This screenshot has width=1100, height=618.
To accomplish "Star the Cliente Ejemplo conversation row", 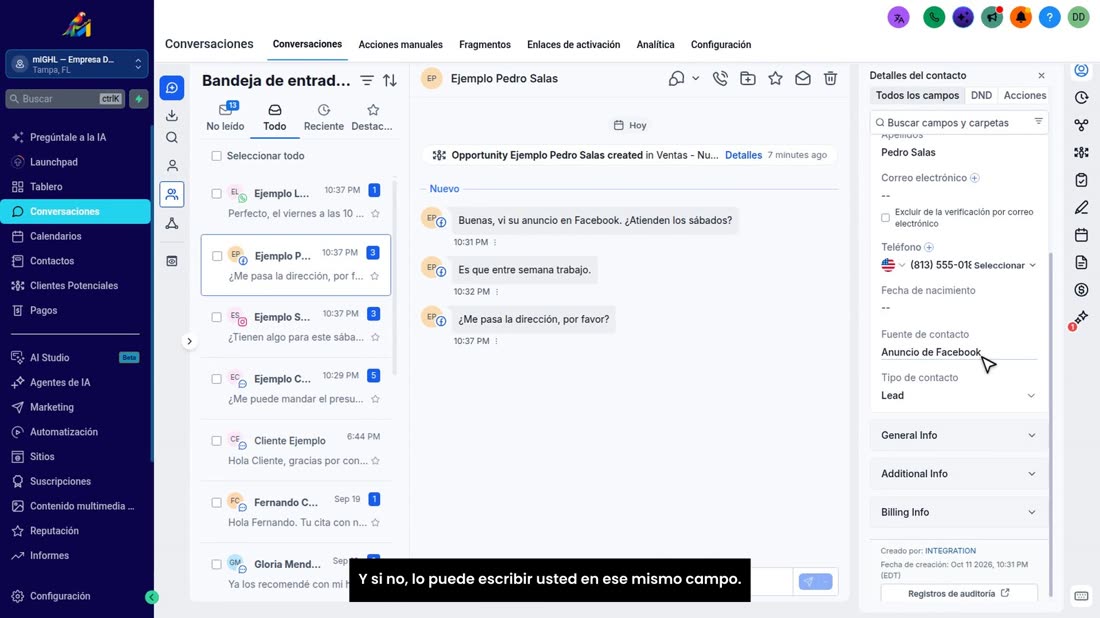I will [375, 461].
